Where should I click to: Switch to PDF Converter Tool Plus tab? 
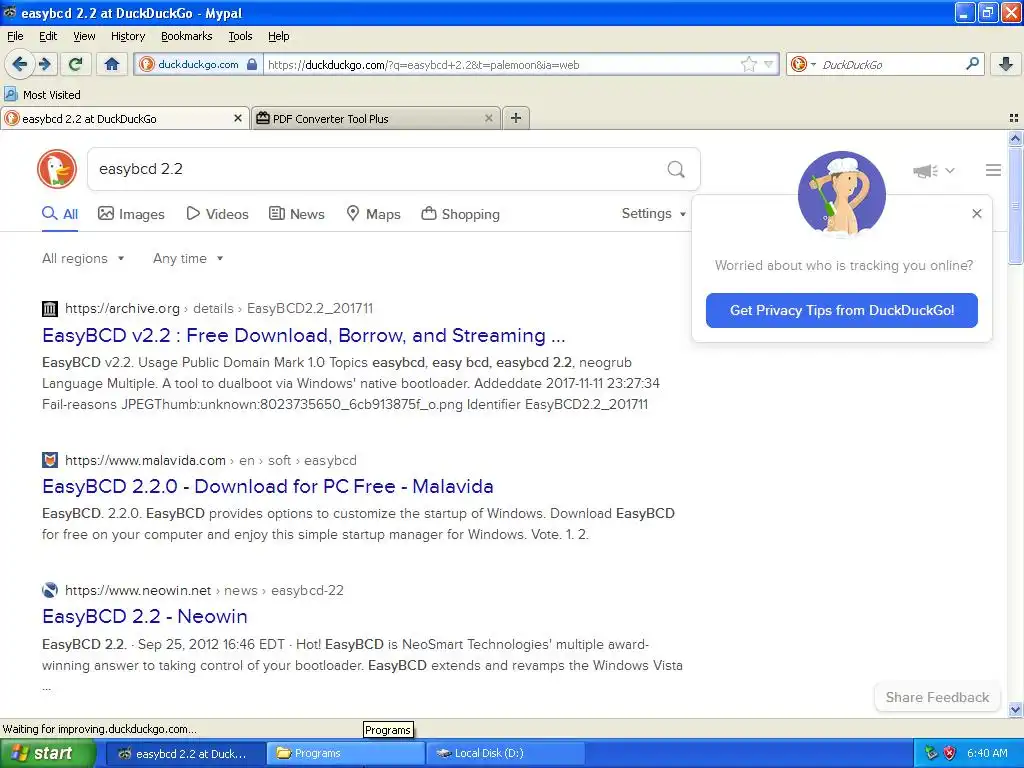376,118
